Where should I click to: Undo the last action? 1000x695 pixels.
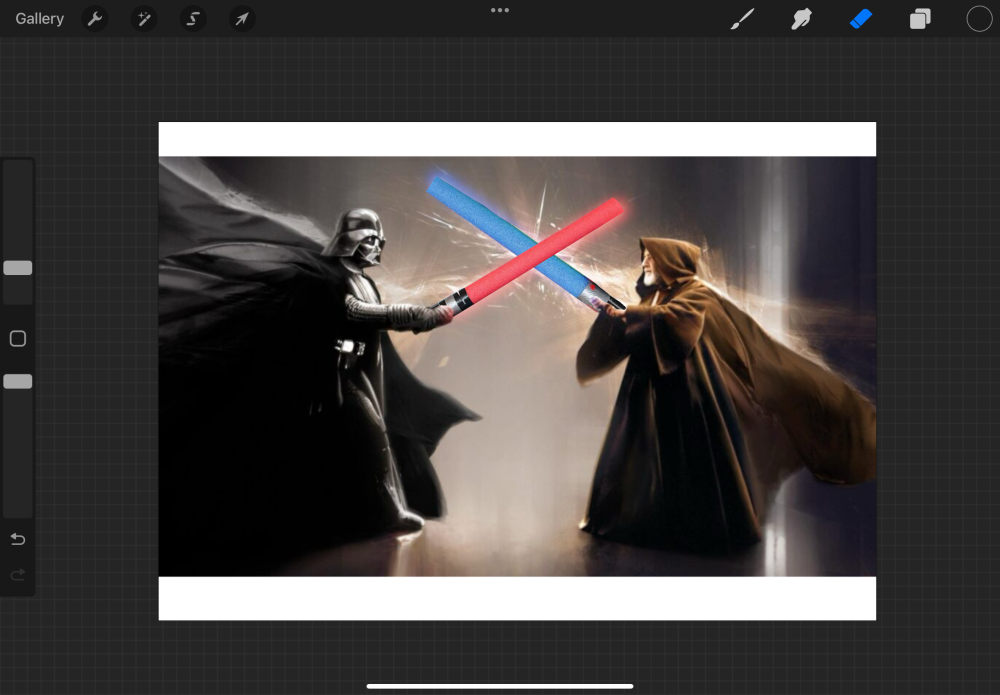[18, 539]
